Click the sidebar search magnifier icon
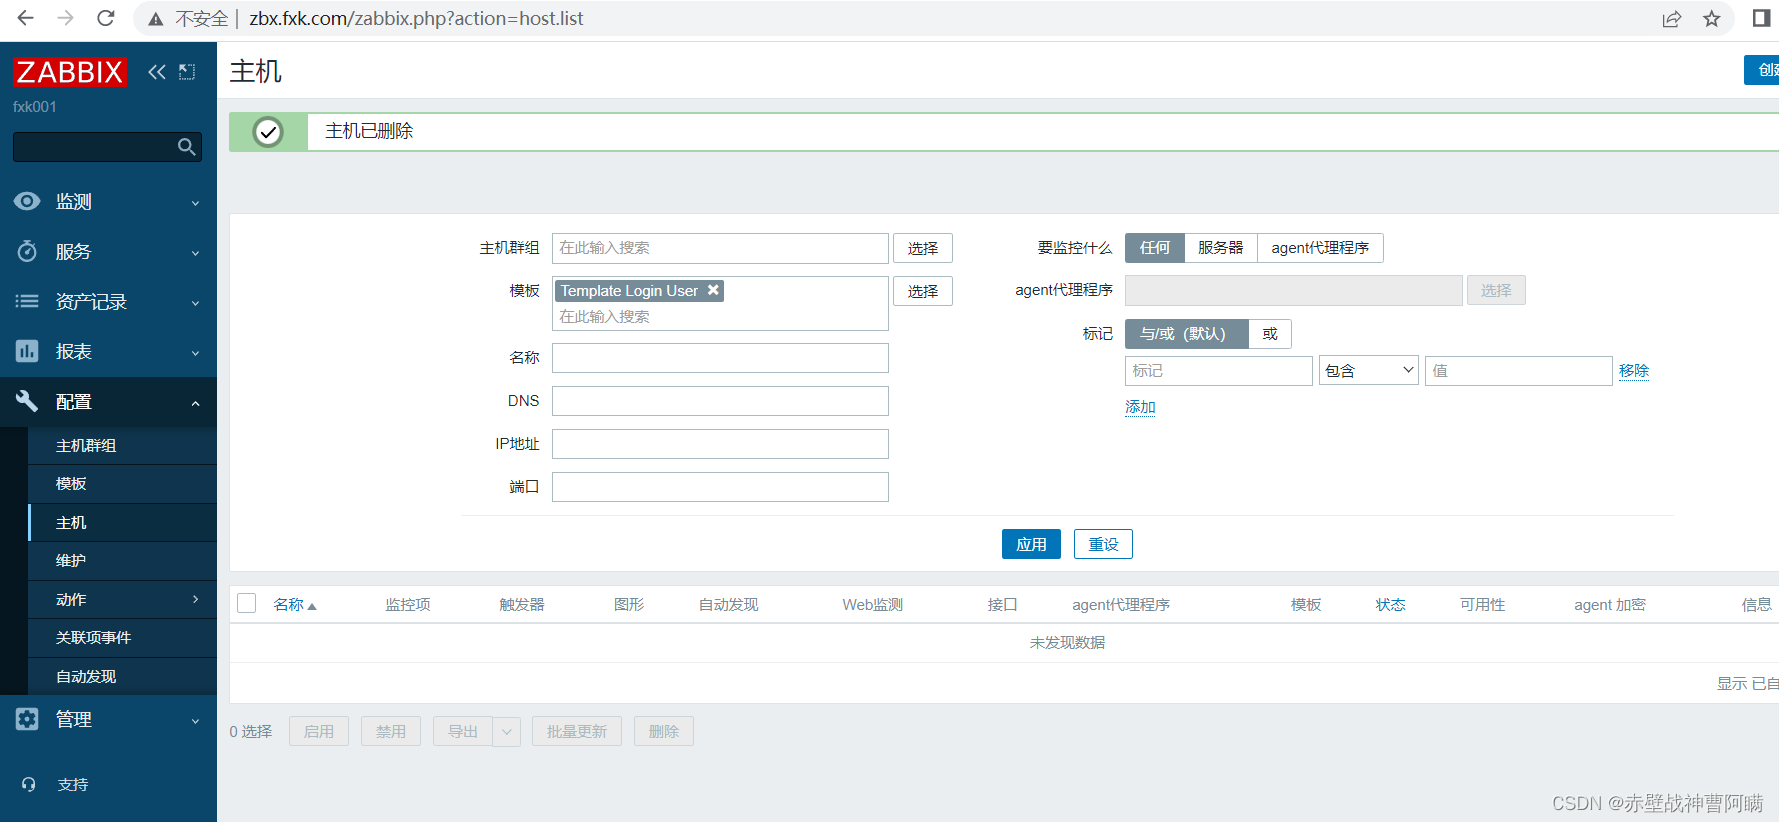The image size is (1779, 822). coord(186,147)
